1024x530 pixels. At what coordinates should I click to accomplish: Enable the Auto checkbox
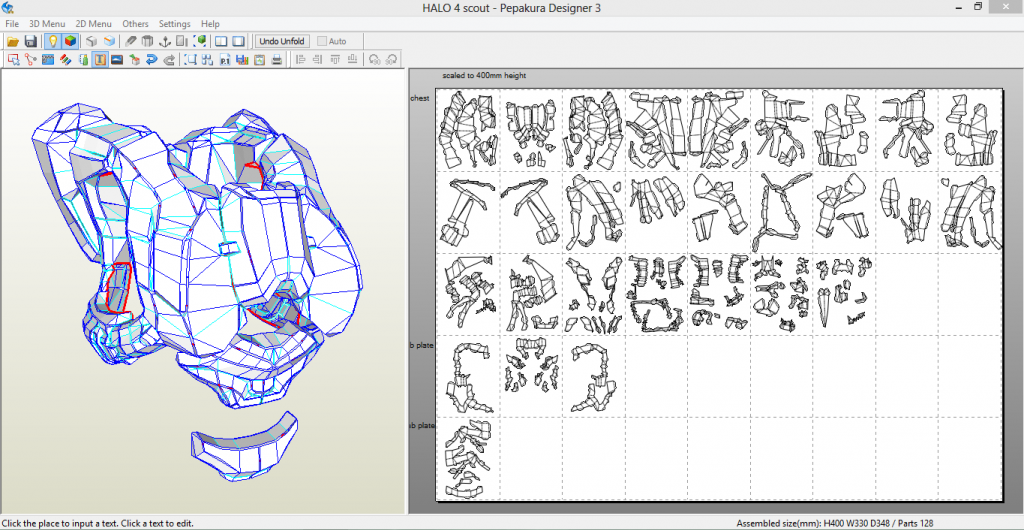(x=322, y=41)
